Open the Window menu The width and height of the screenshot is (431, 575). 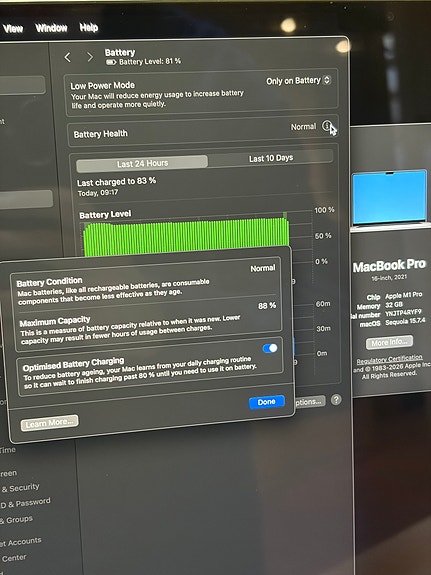click(x=51, y=28)
